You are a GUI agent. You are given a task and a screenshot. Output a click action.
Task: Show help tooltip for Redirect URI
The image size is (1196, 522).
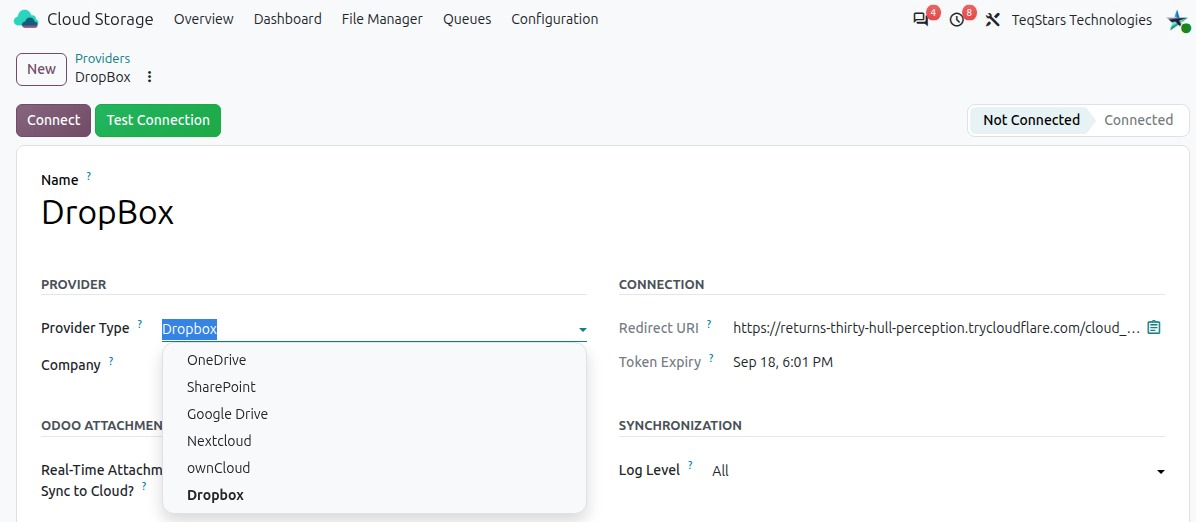point(709,324)
